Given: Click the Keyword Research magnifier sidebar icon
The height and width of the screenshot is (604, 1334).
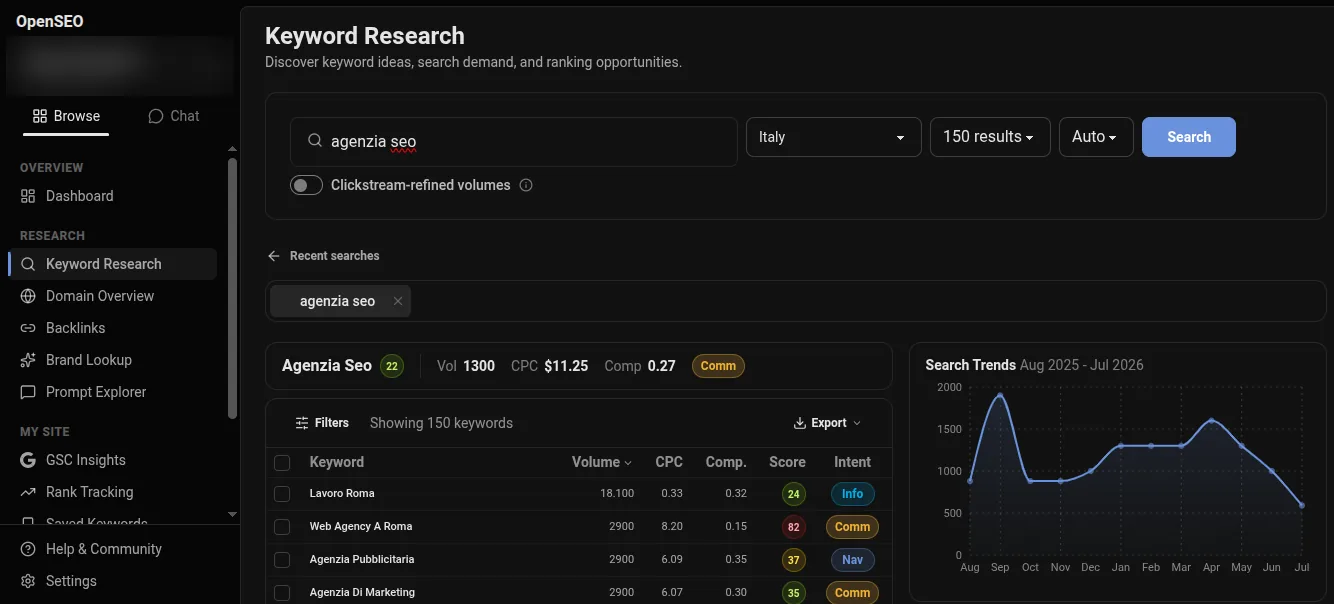Looking at the screenshot, I should [28, 264].
